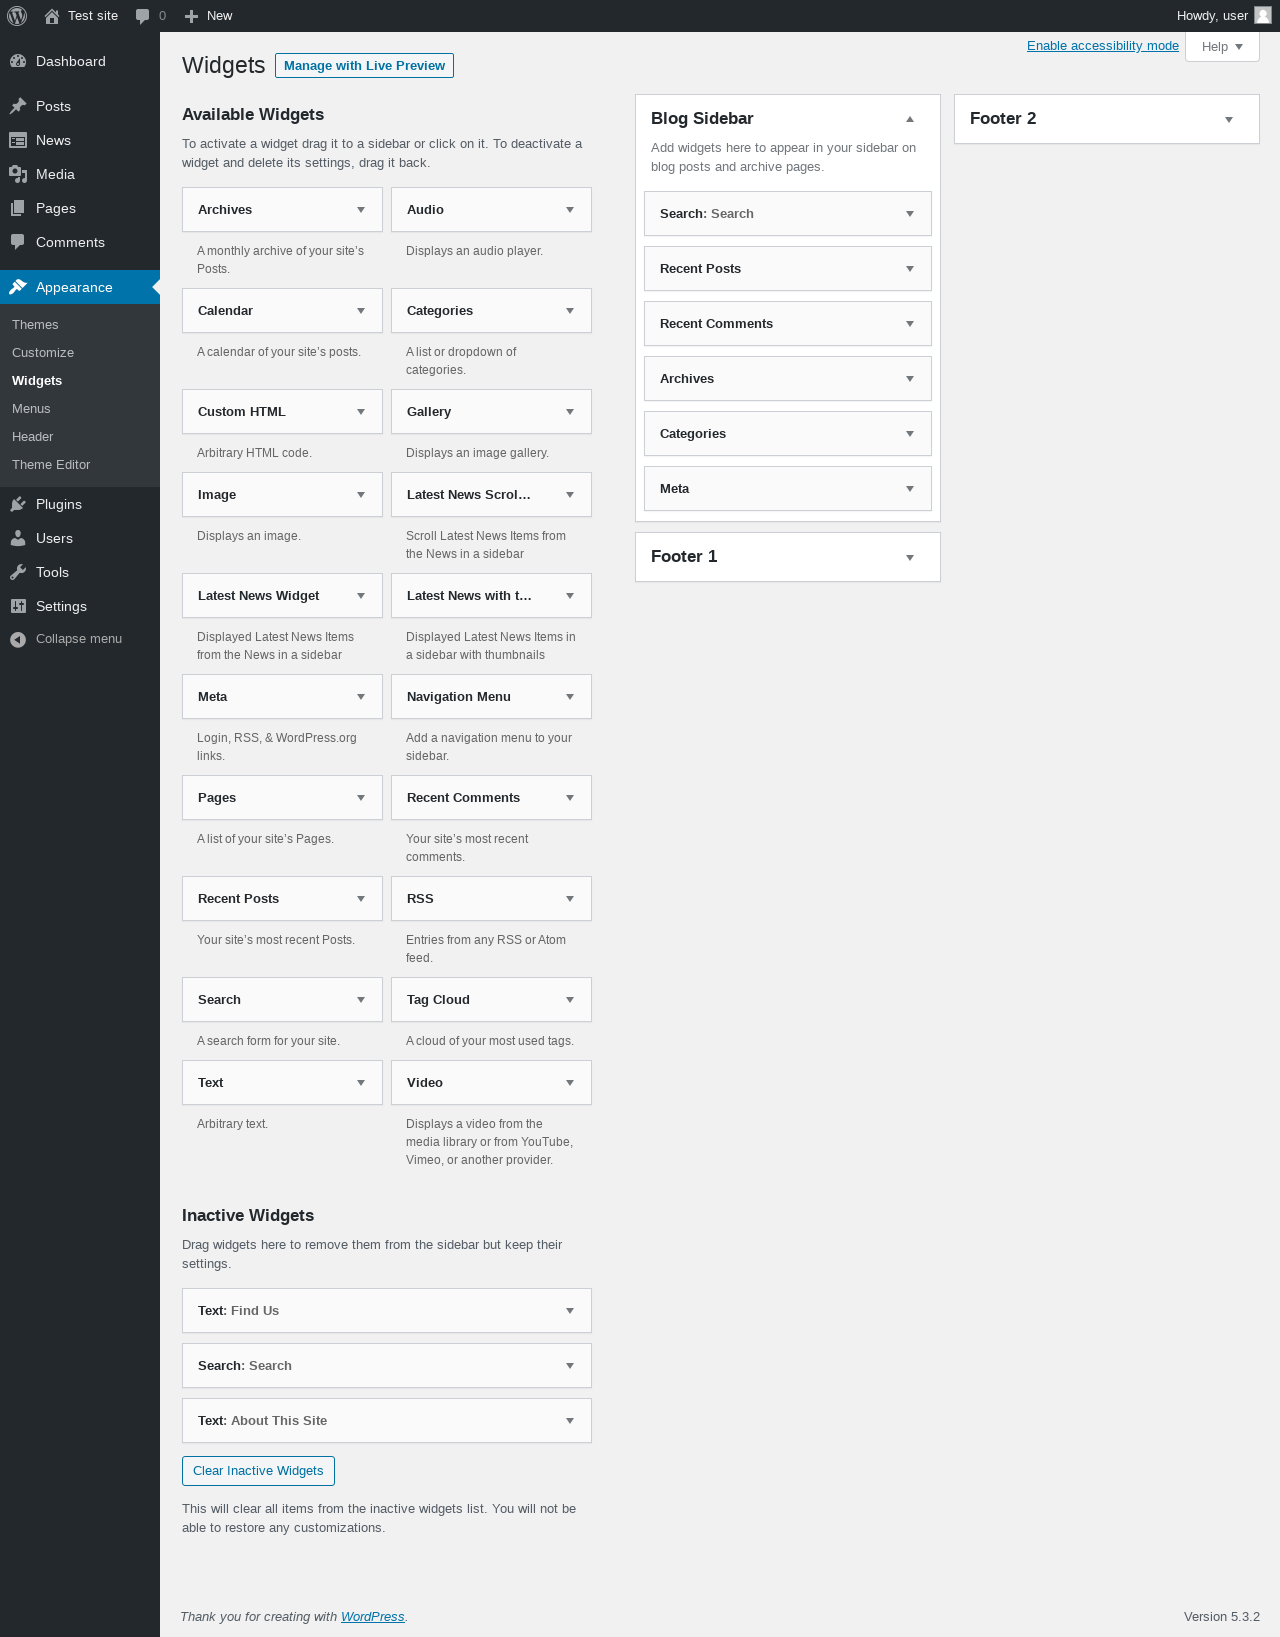The width and height of the screenshot is (1280, 1637).
Task: Open Customize submenu item
Action: 43,353
